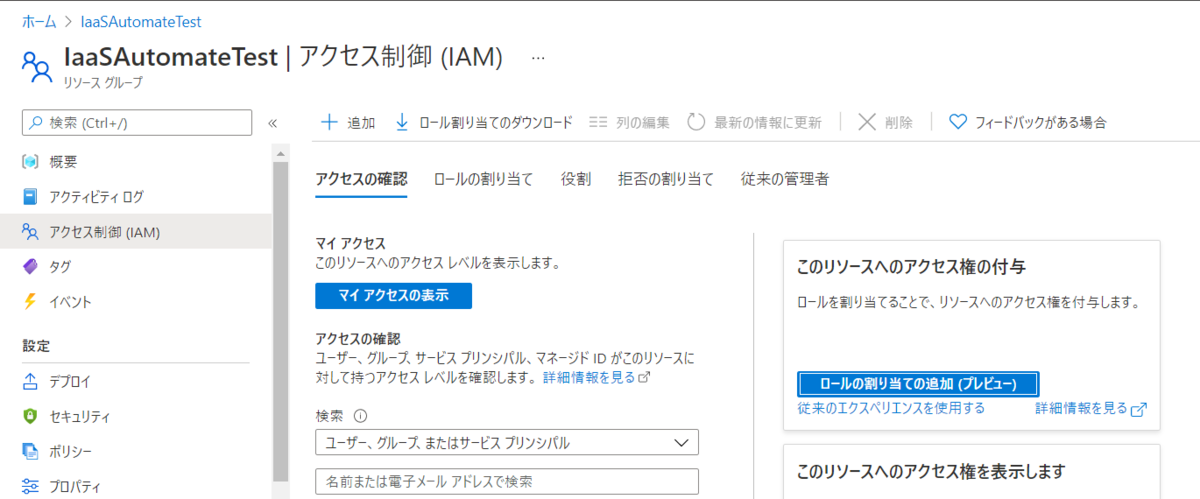Image resolution: width=1200 pixels, height=499 pixels.
Task: Collapse the sidebar with double chevron
Action: point(272,123)
